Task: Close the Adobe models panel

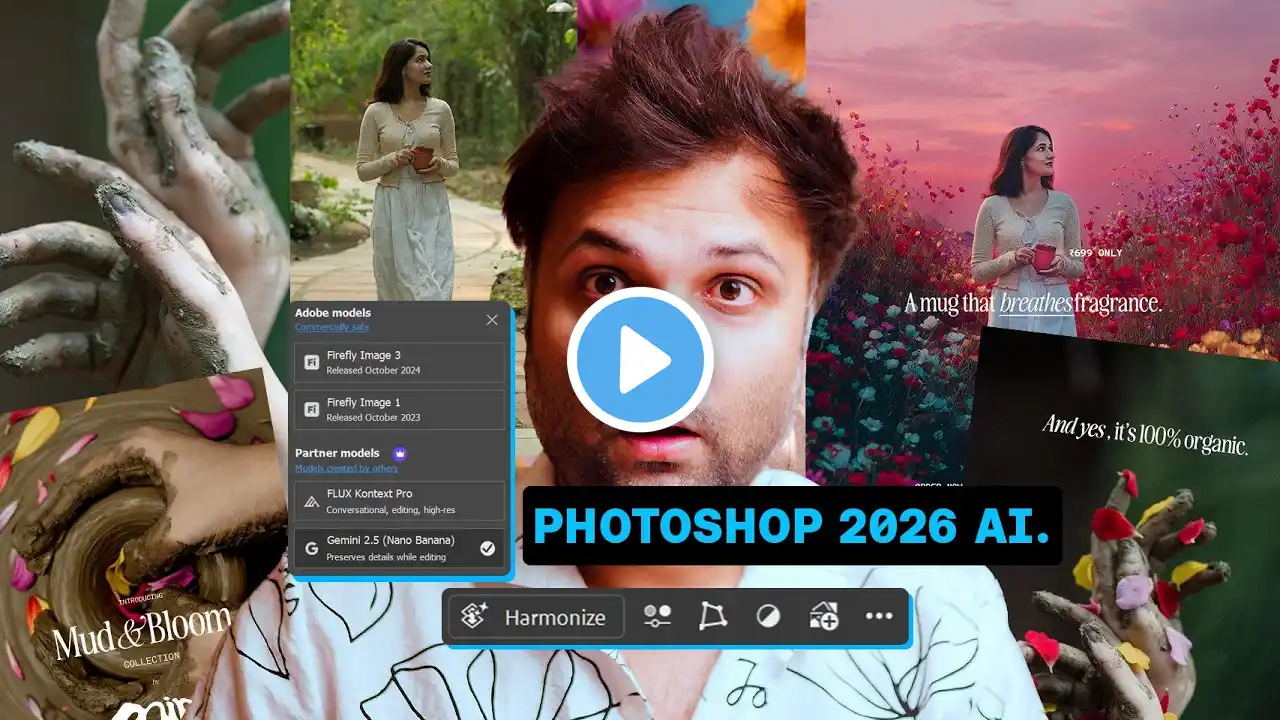Action: coord(492,320)
